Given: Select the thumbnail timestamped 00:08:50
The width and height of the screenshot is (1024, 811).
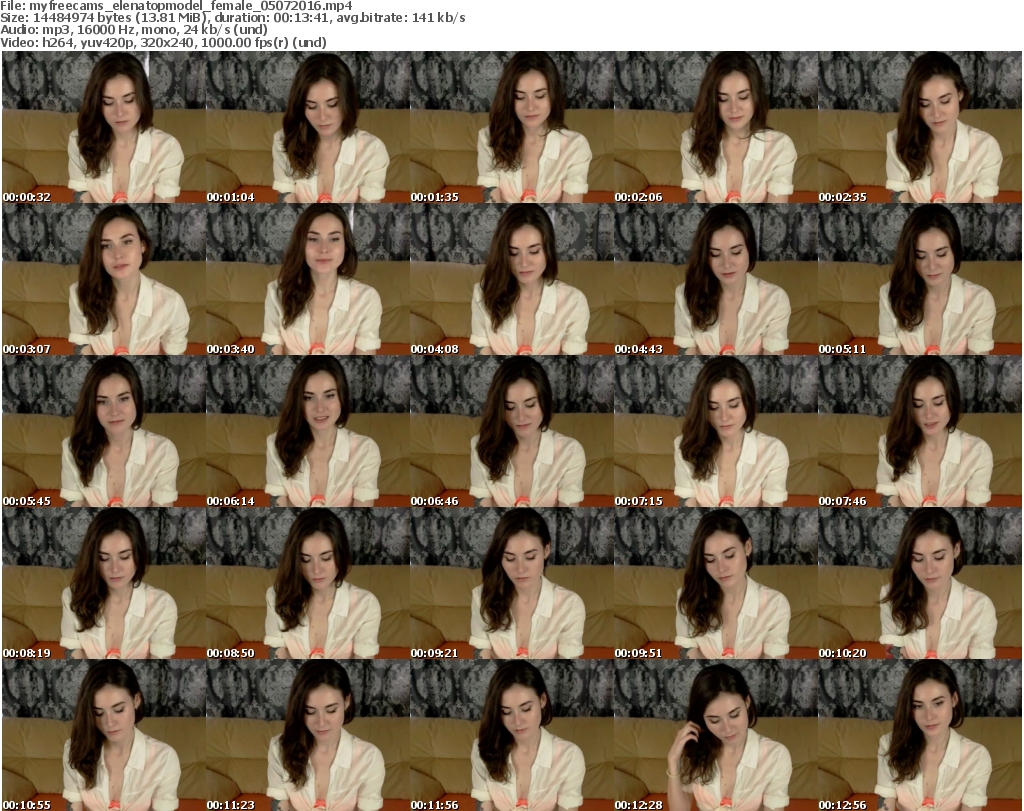Looking at the screenshot, I should [308, 583].
